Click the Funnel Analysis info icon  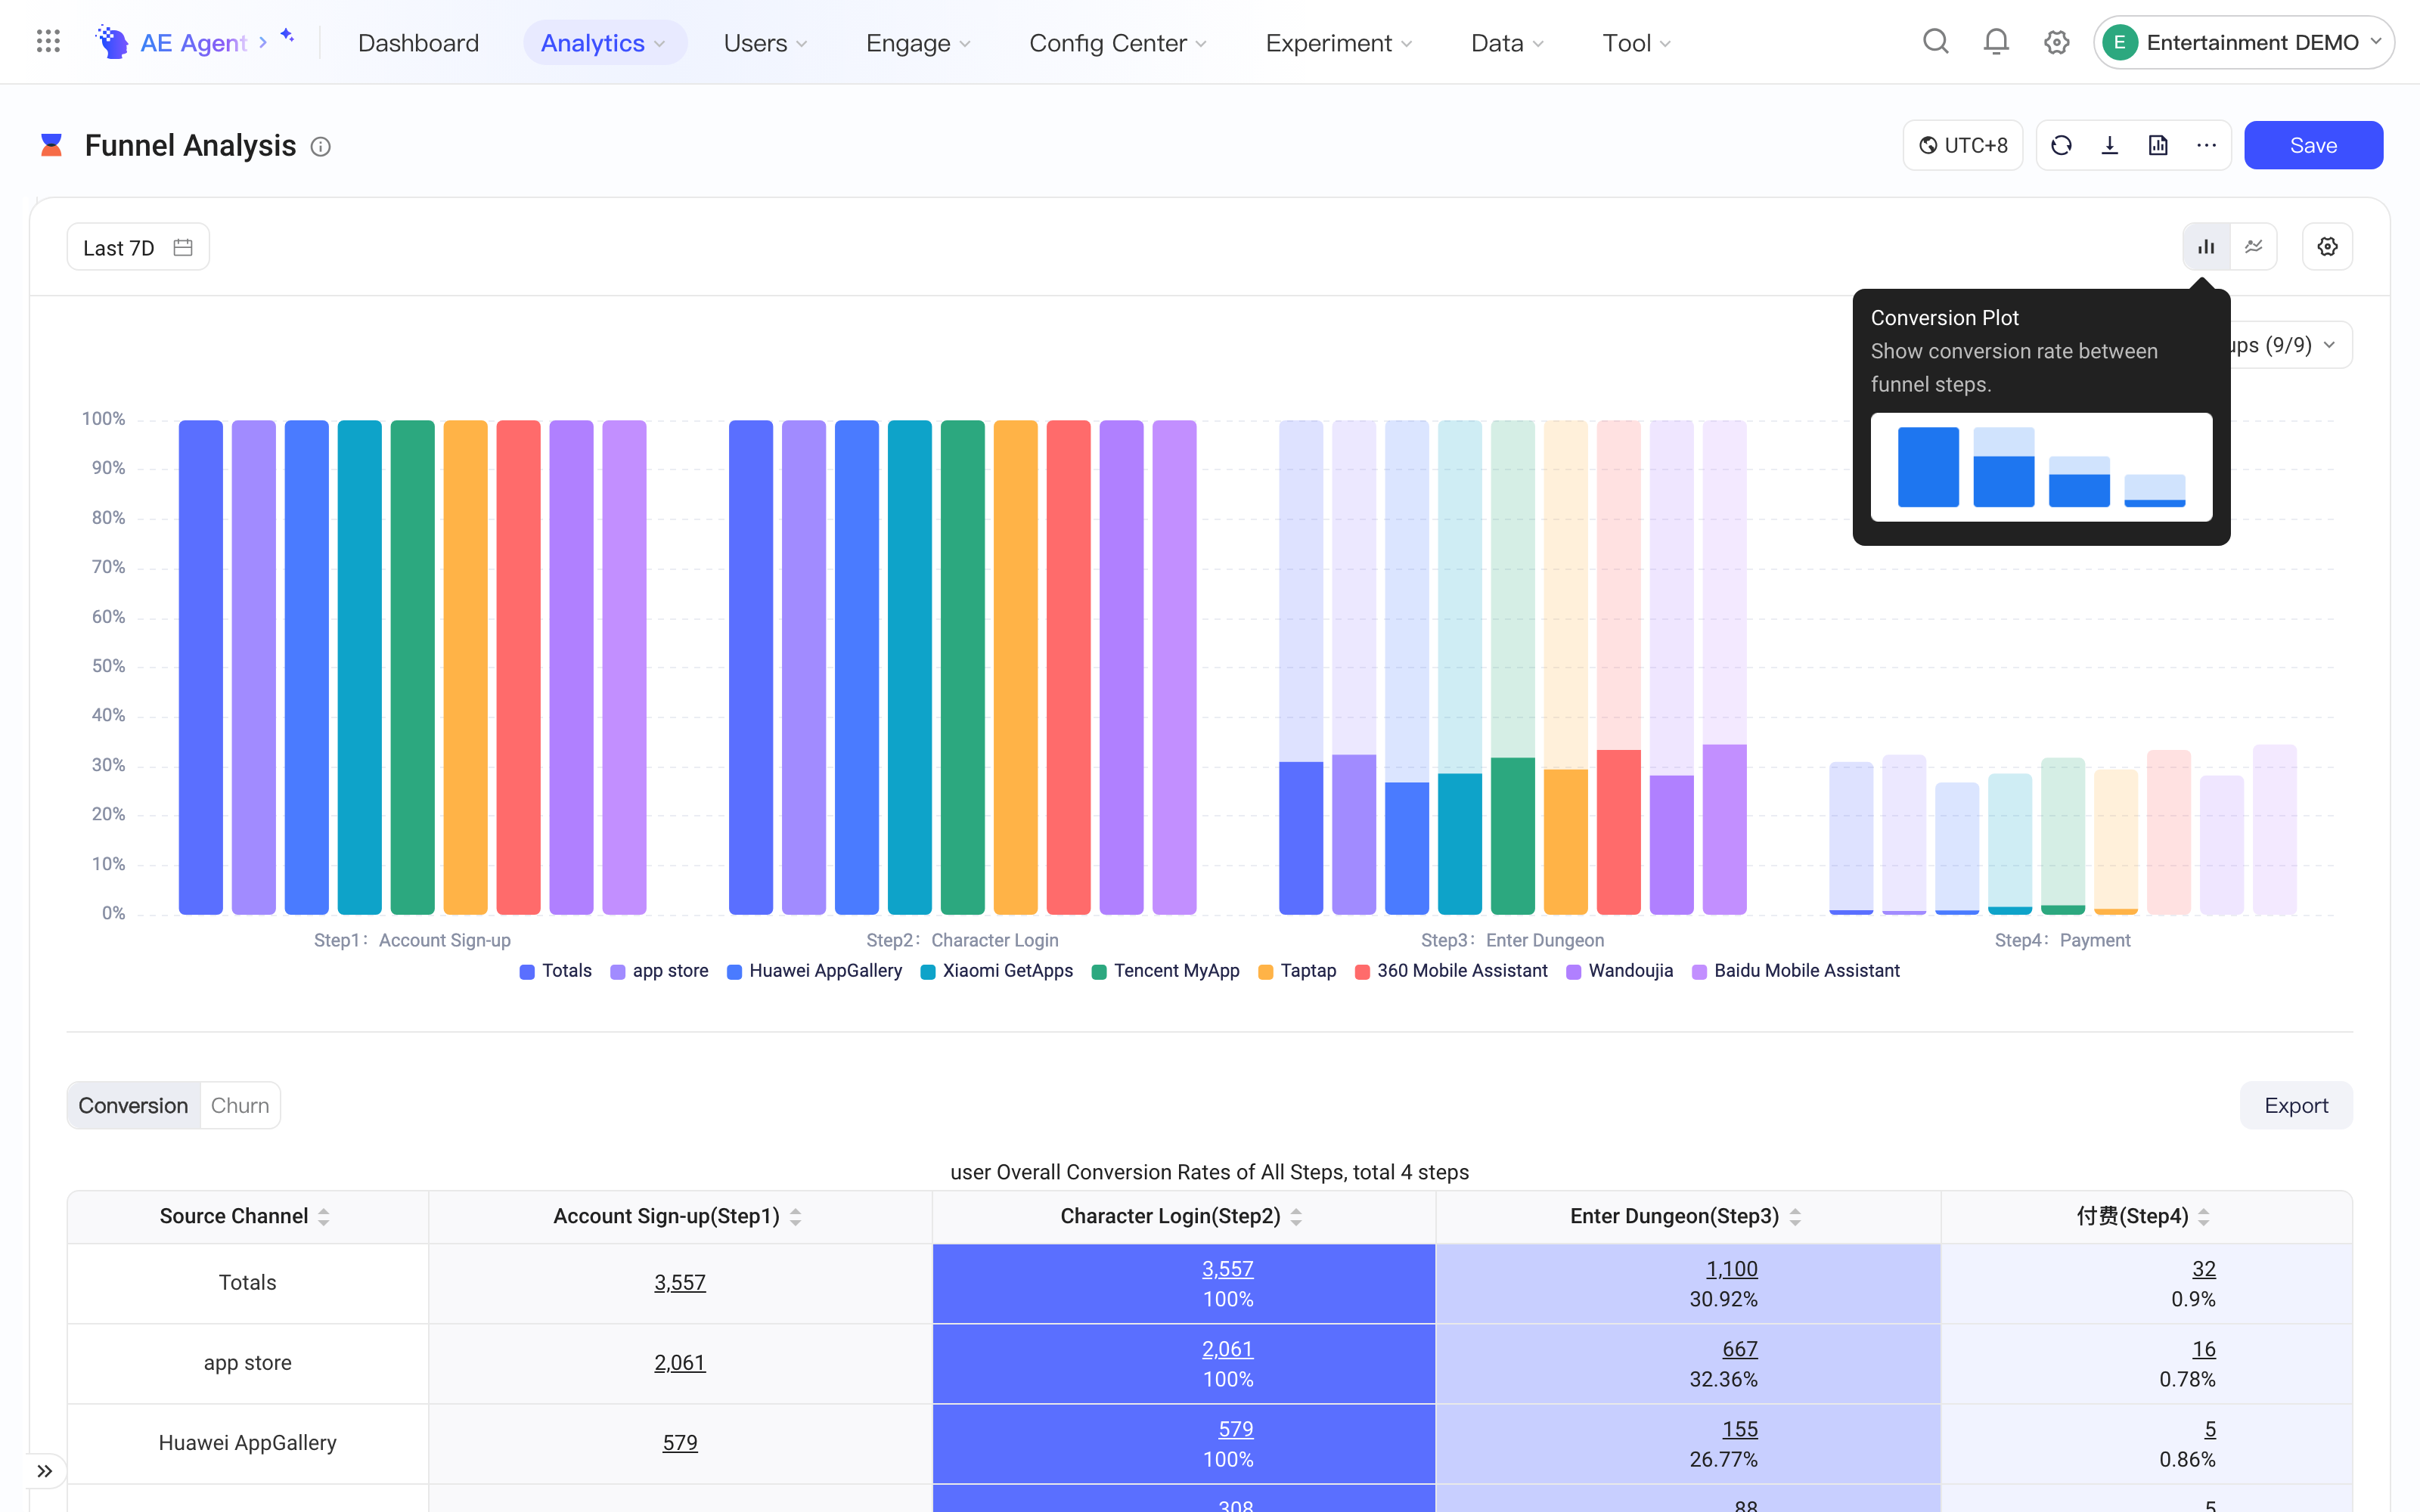(x=320, y=147)
